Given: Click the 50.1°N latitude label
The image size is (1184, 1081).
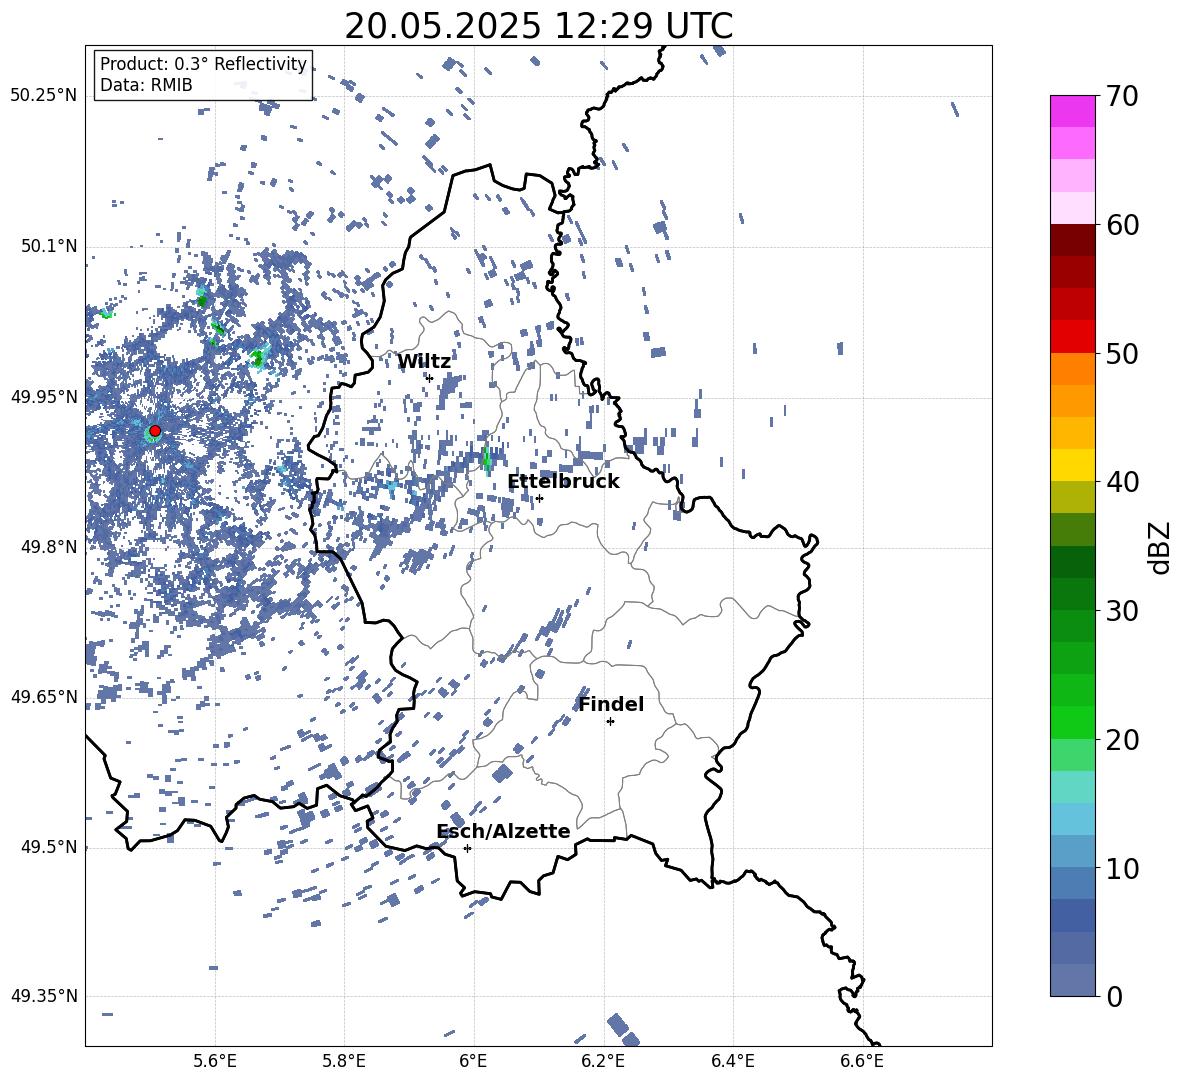Looking at the screenshot, I should click(x=50, y=246).
